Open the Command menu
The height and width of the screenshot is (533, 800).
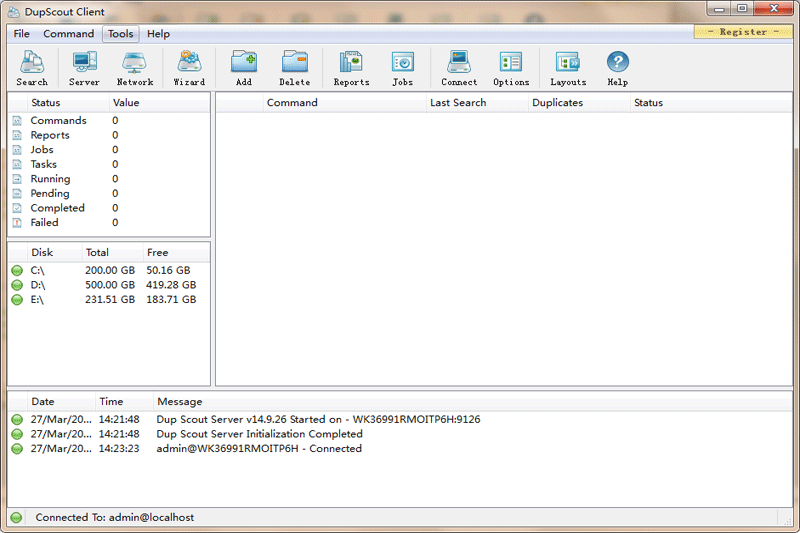[69, 34]
